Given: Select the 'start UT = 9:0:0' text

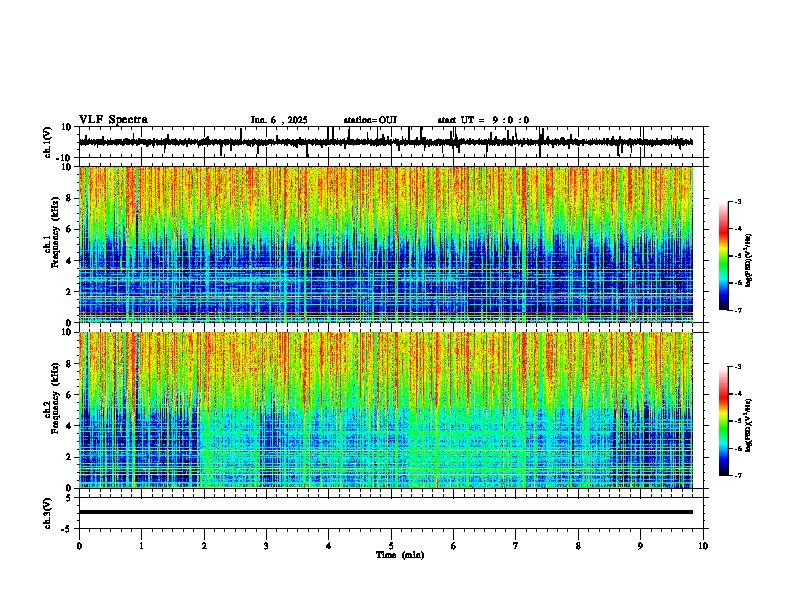Looking at the screenshot, I should [483, 120].
